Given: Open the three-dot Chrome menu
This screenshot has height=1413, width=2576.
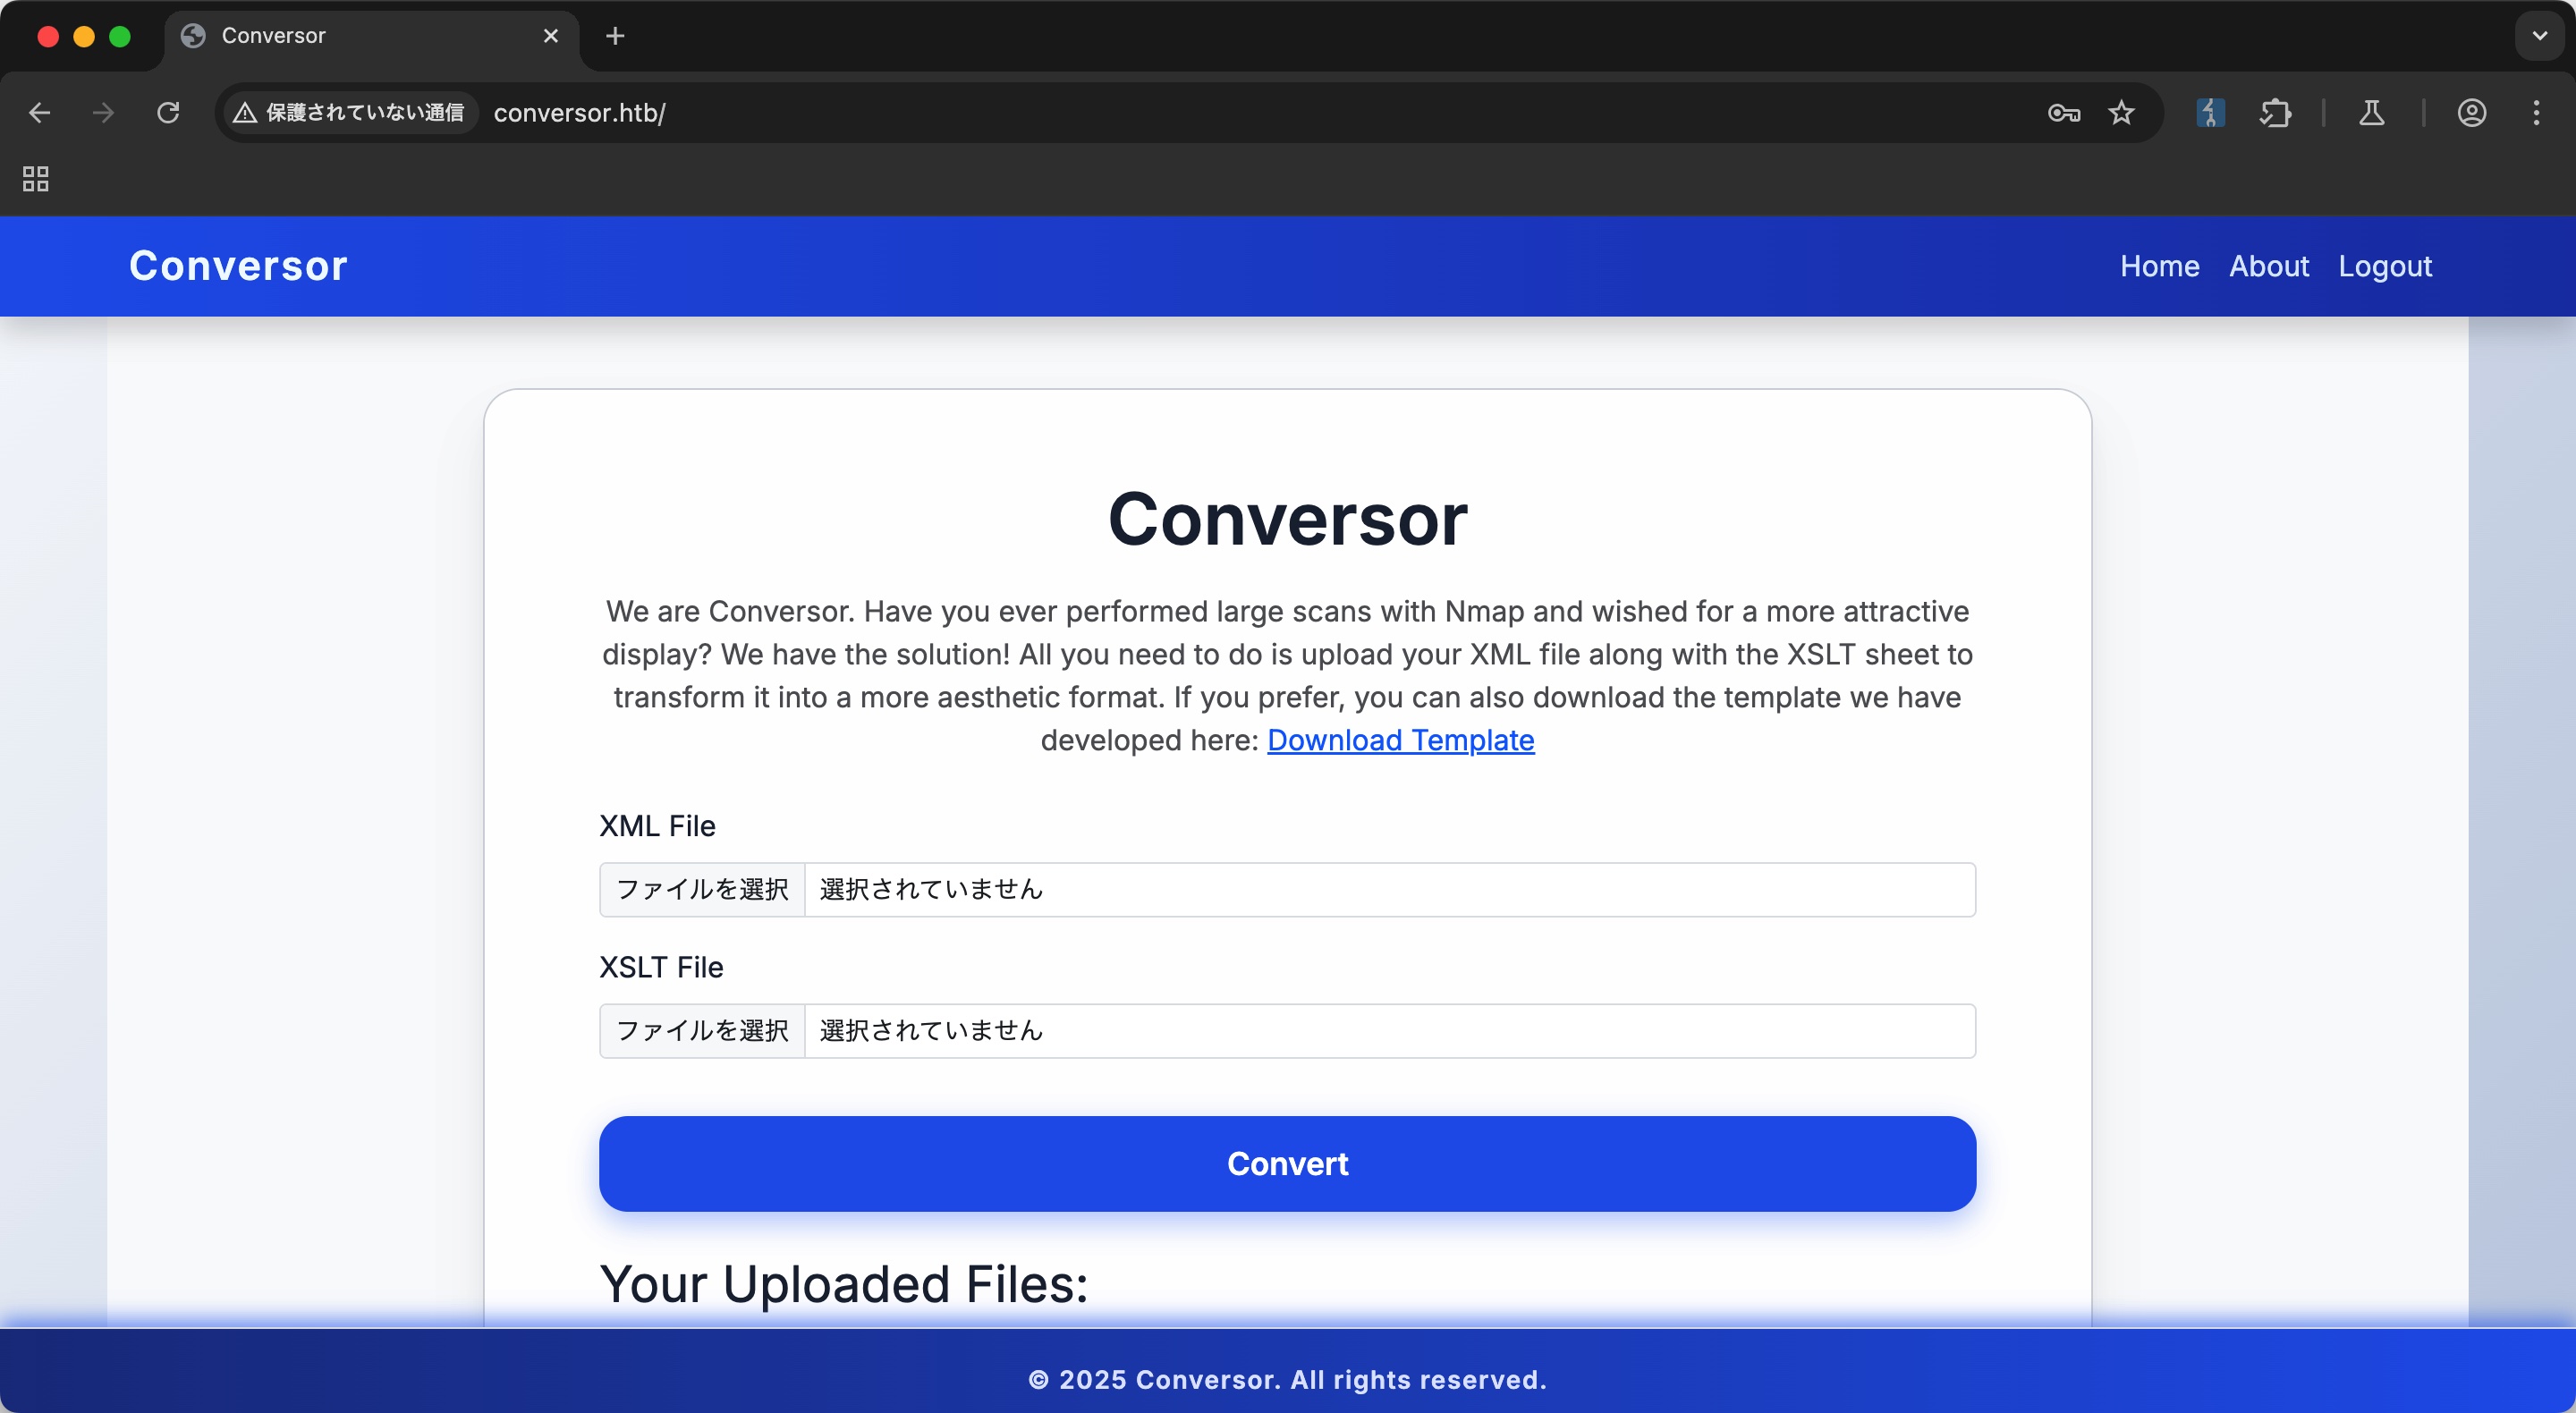Looking at the screenshot, I should pos(2536,113).
